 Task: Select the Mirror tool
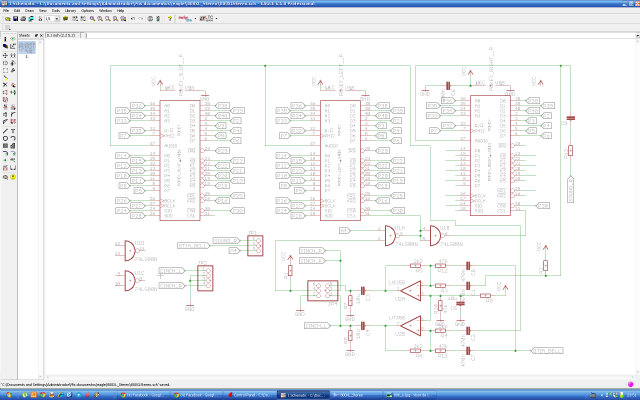point(5,63)
